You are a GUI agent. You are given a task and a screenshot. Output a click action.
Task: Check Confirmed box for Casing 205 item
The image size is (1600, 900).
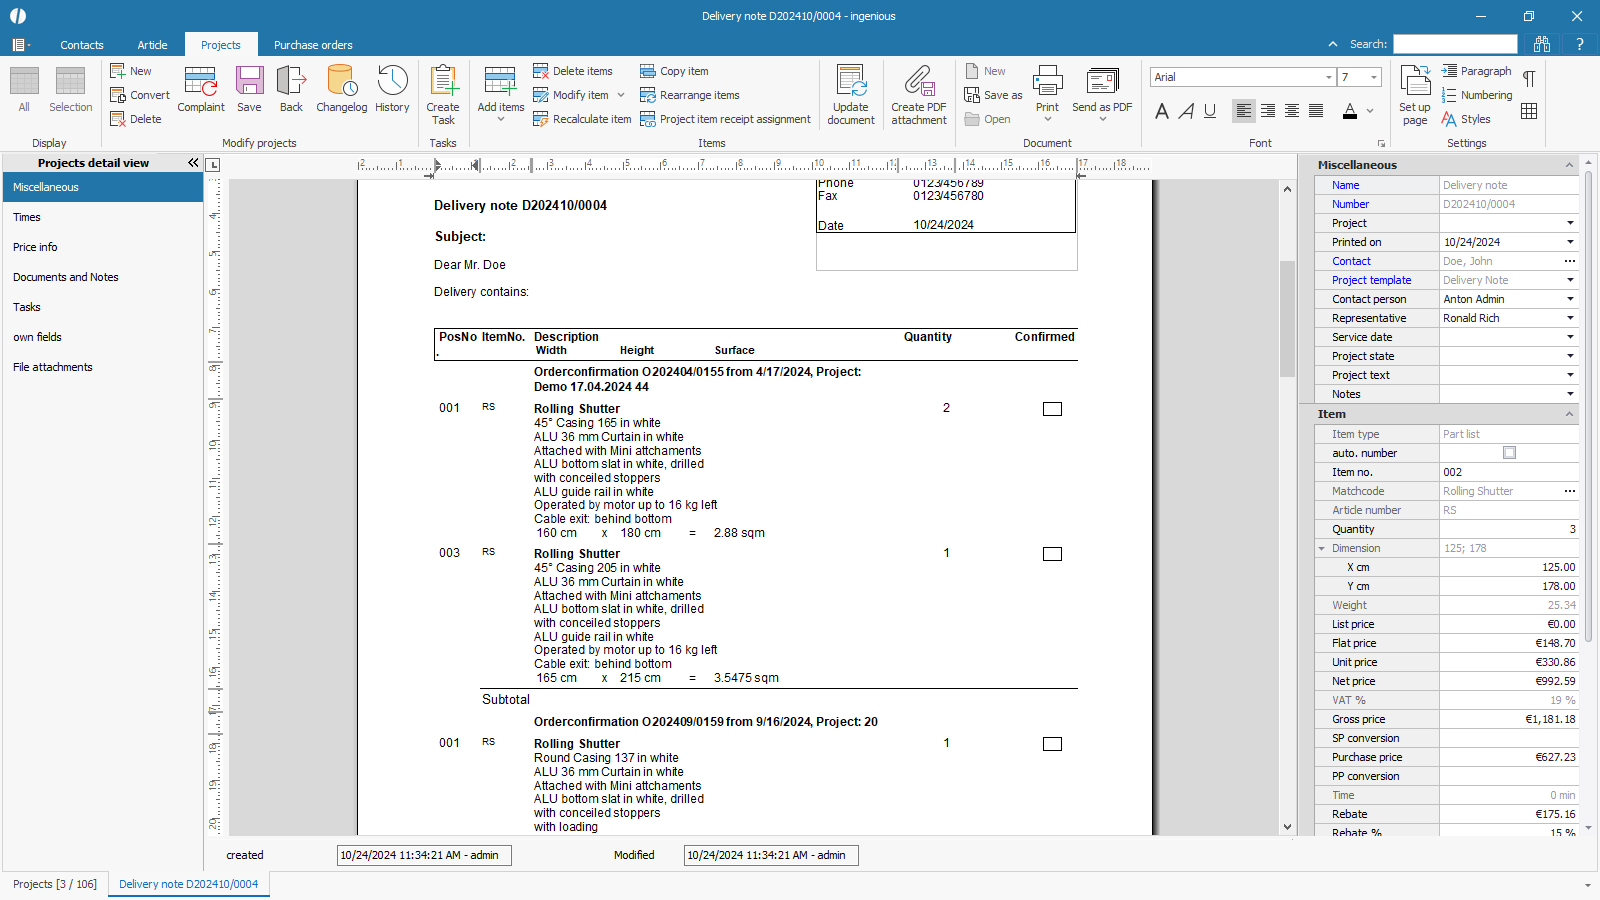pos(1052,554)
